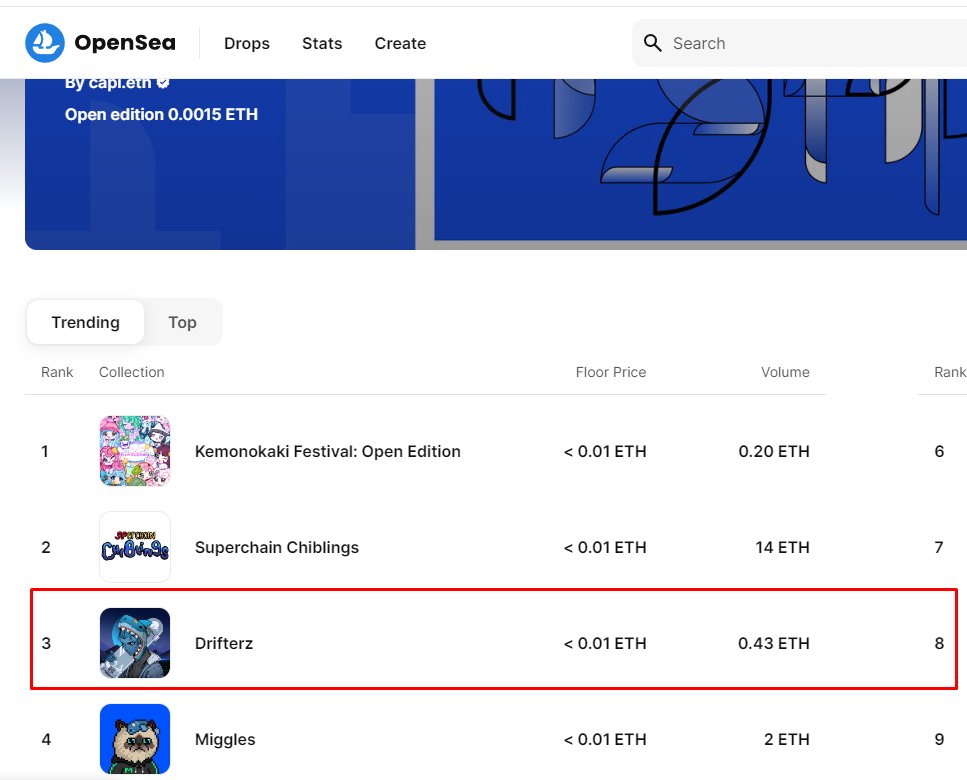Image resolution: width=967 pixels, height=780 pixels.
Task: Click the first Rank column header
Action: 57,372
